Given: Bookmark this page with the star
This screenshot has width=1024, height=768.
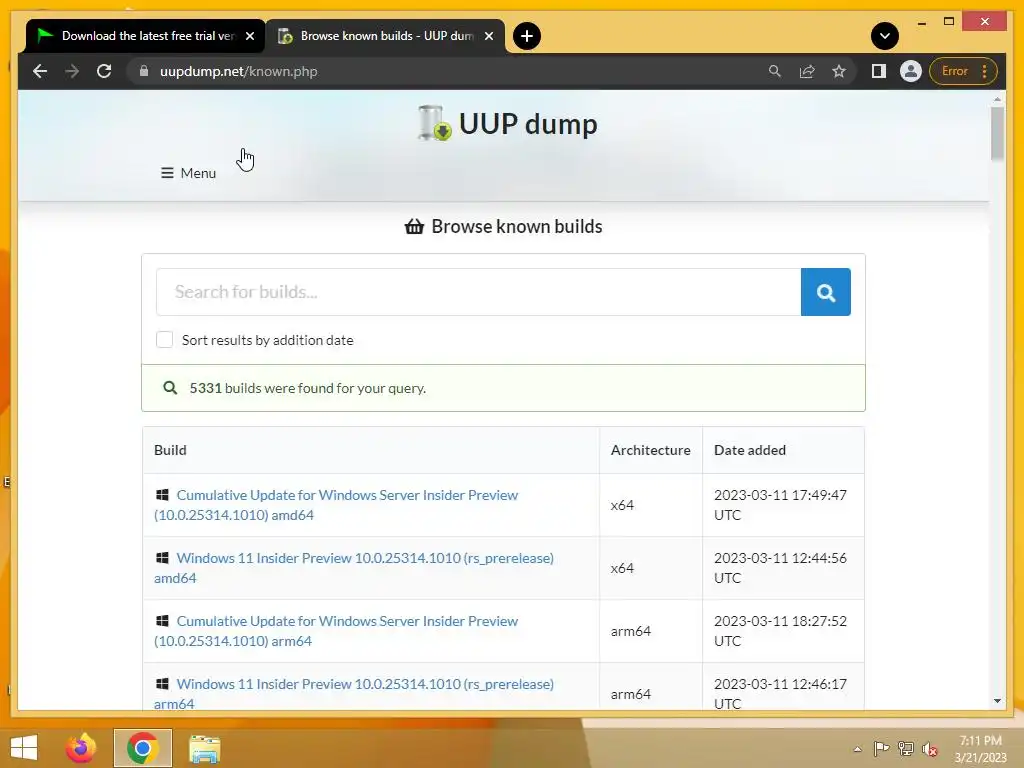Looking at the screenshot, I should (x=839, y=71).
